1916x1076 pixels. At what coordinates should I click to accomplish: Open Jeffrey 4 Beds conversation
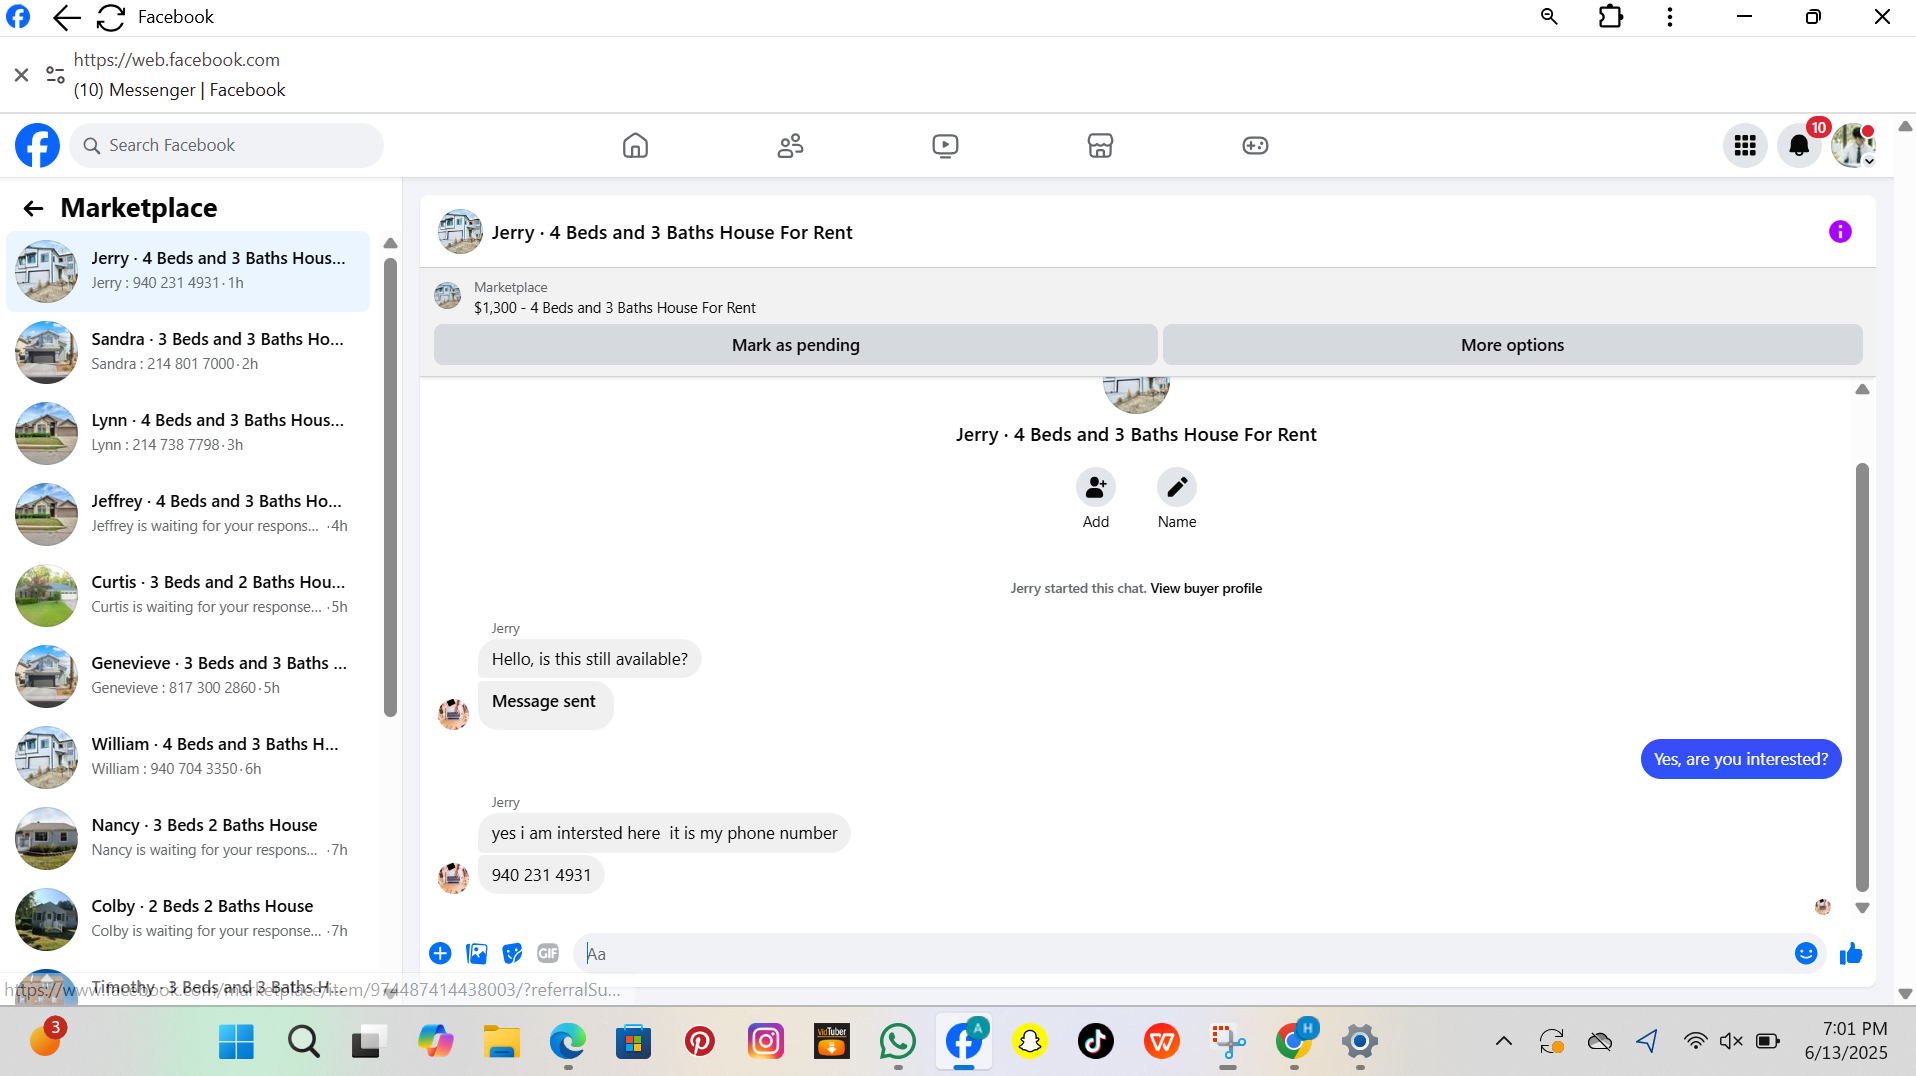[188, 514]
